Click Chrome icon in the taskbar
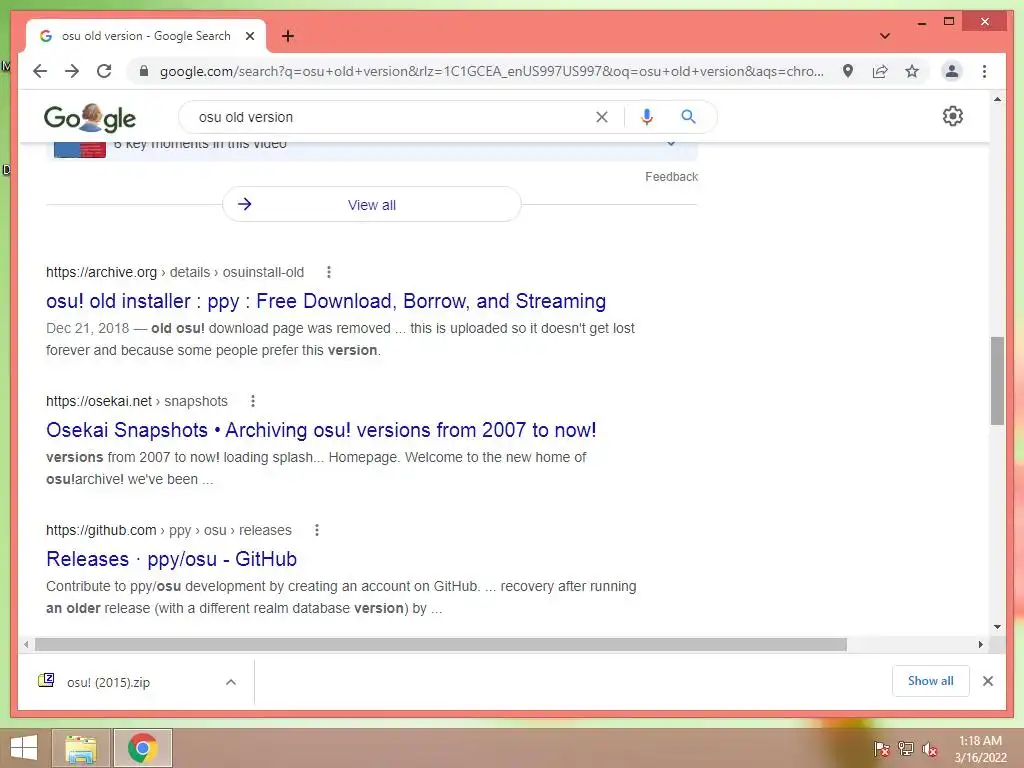 pos(142,748)
